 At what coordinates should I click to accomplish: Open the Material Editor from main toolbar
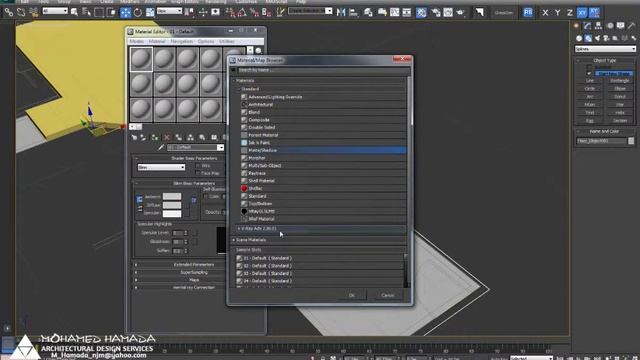coord(421,12)
